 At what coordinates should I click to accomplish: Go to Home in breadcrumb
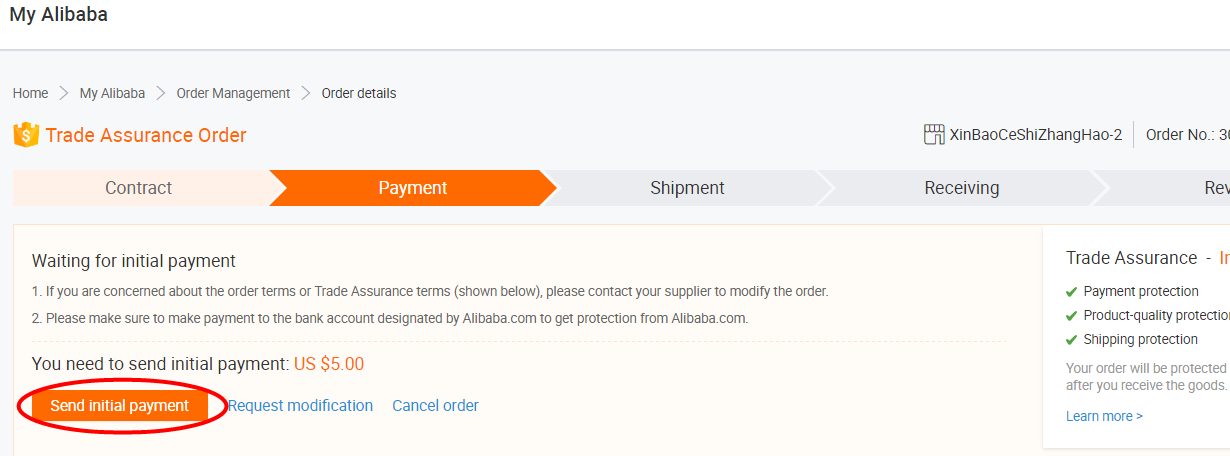pyautogui.click(x=30, y=93)
